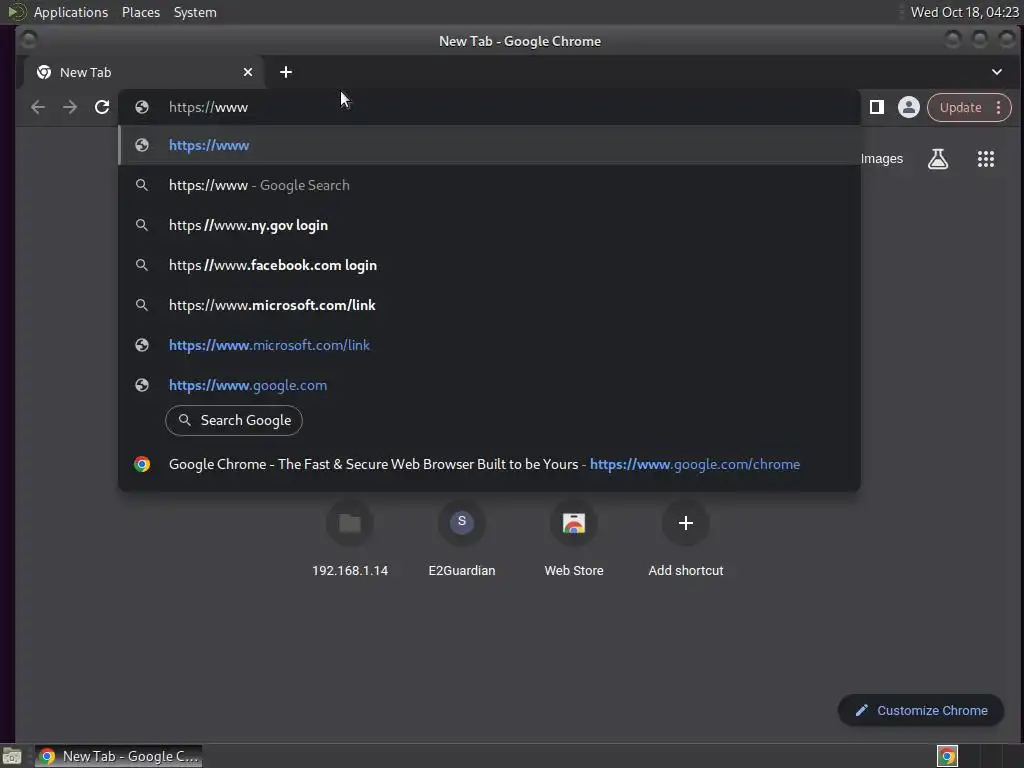
Task: Open the E2Guardian shortcut
Action: [462, 539]
